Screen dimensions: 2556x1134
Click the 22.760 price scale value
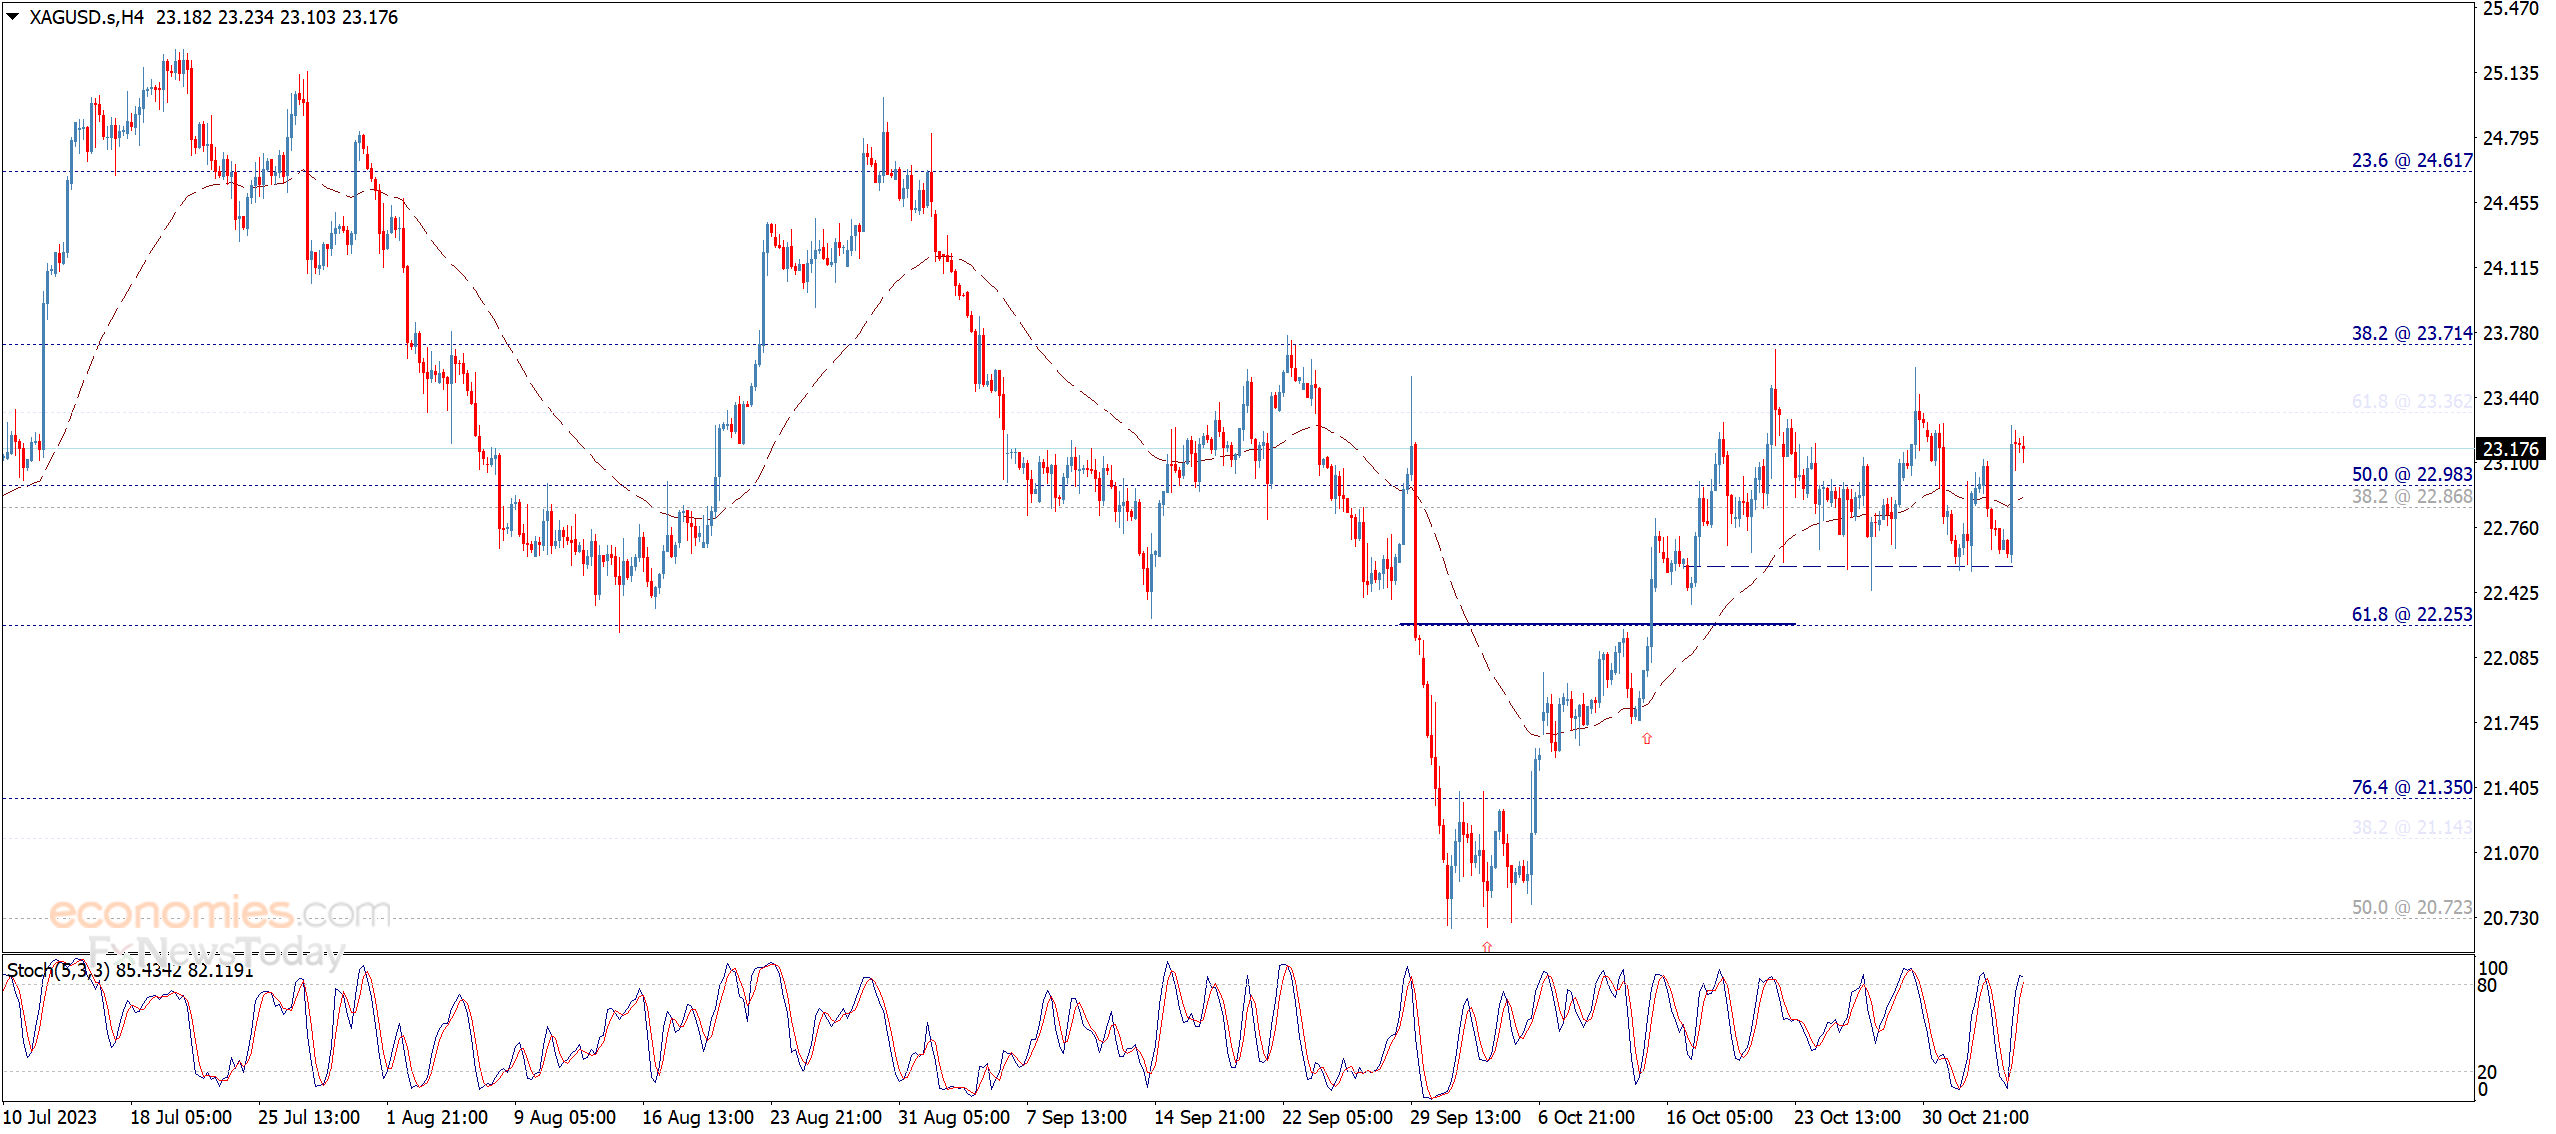2510,528
